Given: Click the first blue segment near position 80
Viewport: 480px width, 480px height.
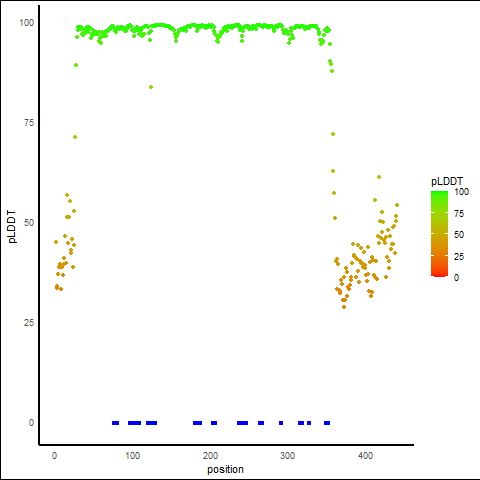Looking at the screenshot, I should [x=115, y=423].
